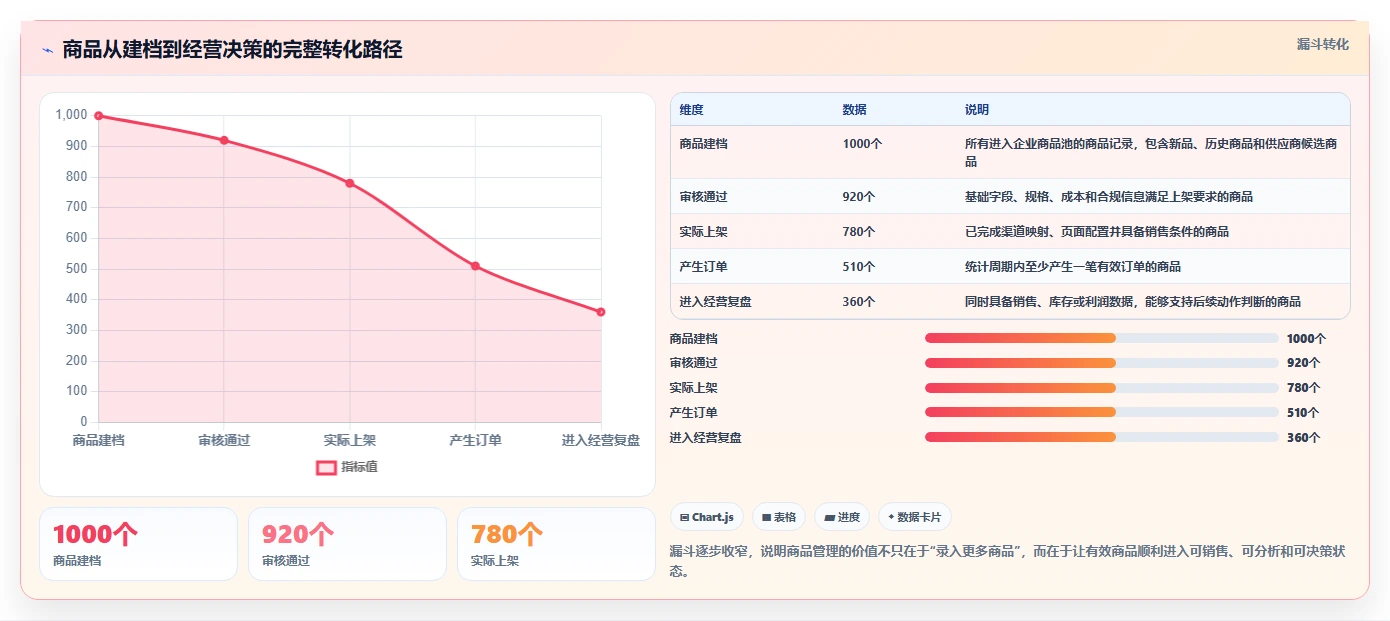This screenshot has height=621, width=1390.
Task: Click the 审核通过 progress bar
Action: (1102, 363)
